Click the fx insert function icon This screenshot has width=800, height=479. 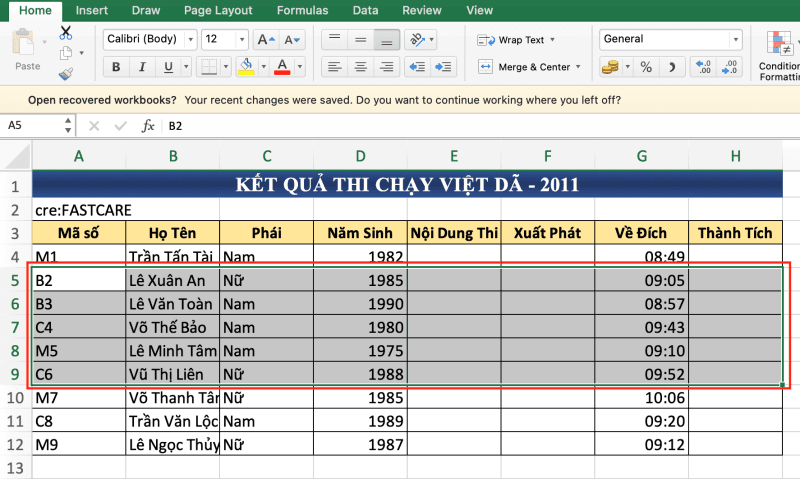pos(147,126)
